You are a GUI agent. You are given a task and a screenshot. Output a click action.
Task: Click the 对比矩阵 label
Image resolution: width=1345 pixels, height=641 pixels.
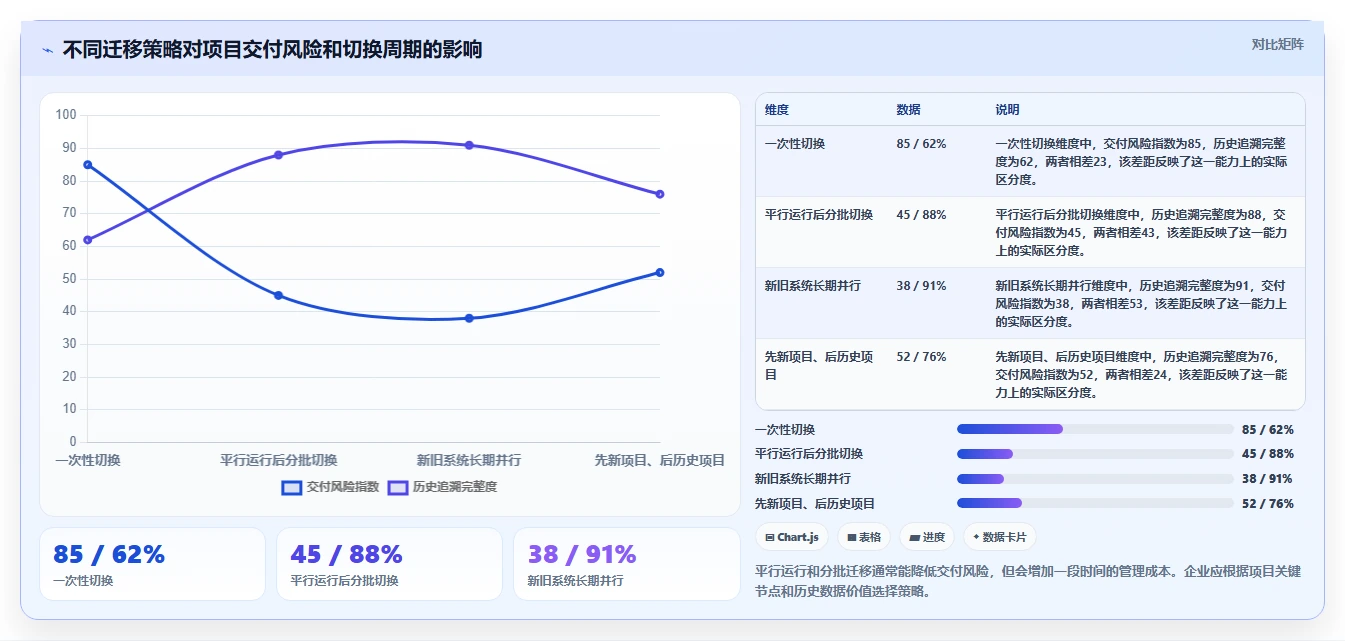(1277, 44)
